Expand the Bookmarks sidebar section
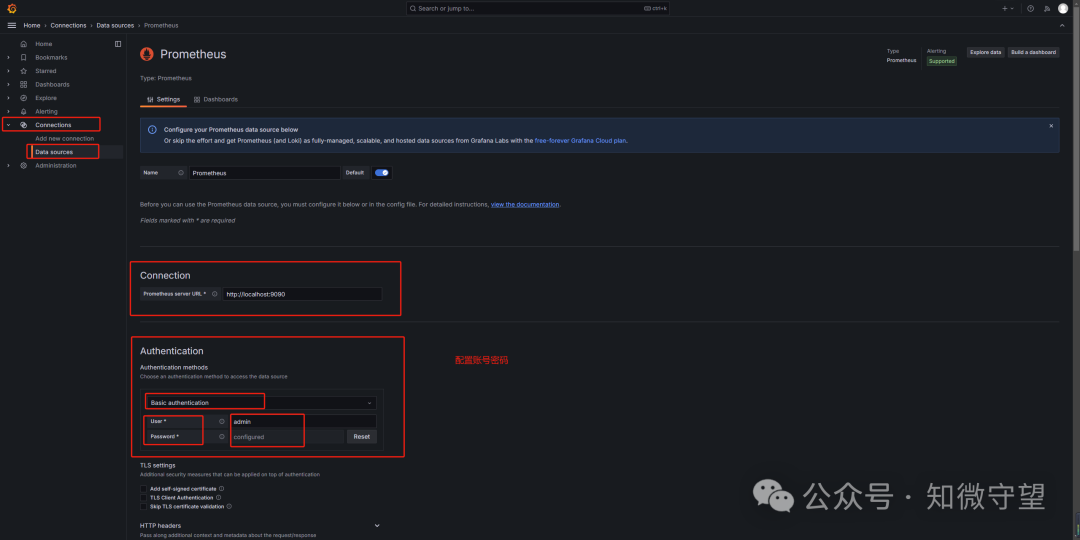Screen dimensions: 1080x540 pos(8,58)
